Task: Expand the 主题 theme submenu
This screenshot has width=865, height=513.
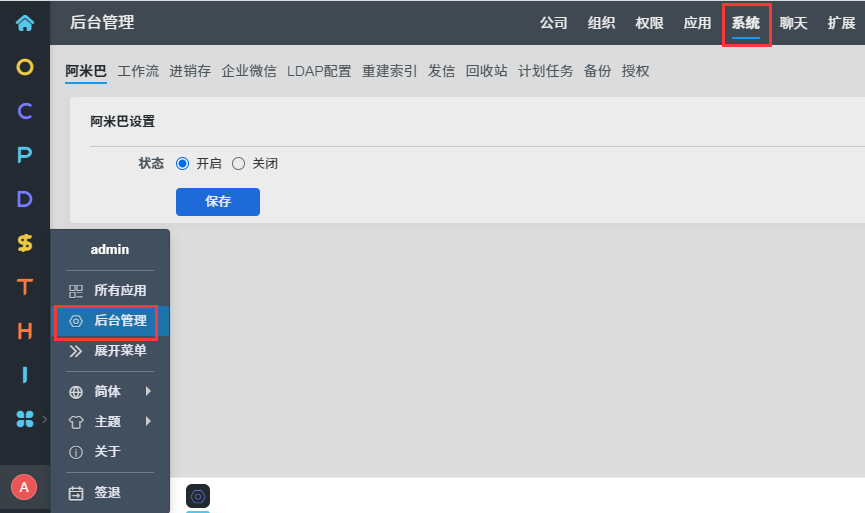Action: pyautogui.click(x=110, y=422)
